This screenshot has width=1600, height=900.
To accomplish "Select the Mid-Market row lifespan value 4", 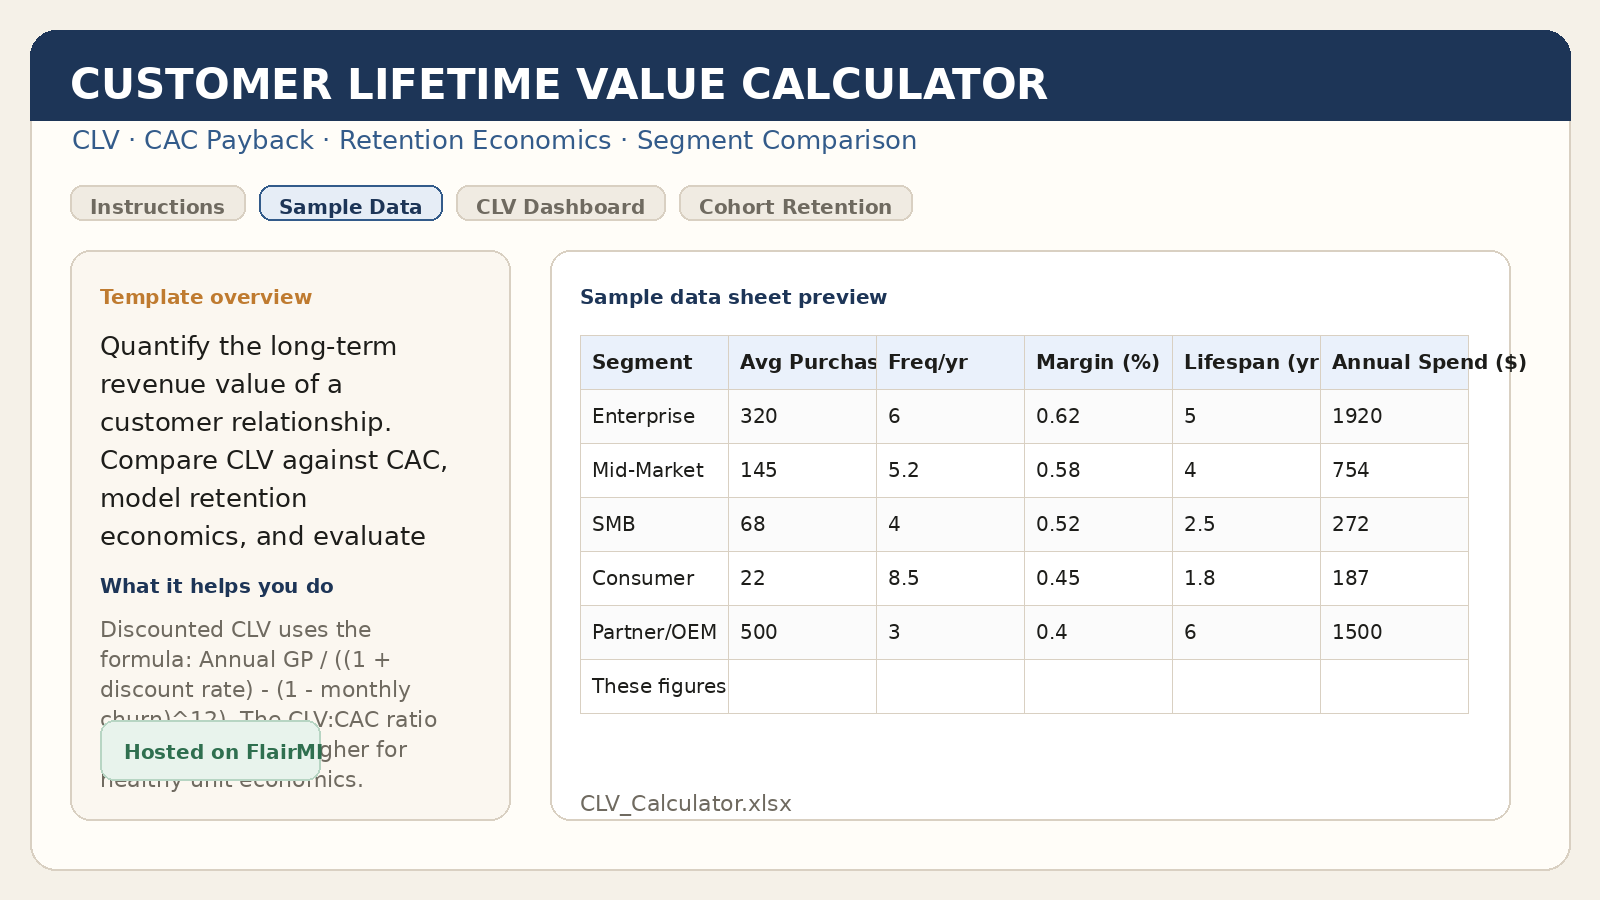I will [x=1191, y=470].
